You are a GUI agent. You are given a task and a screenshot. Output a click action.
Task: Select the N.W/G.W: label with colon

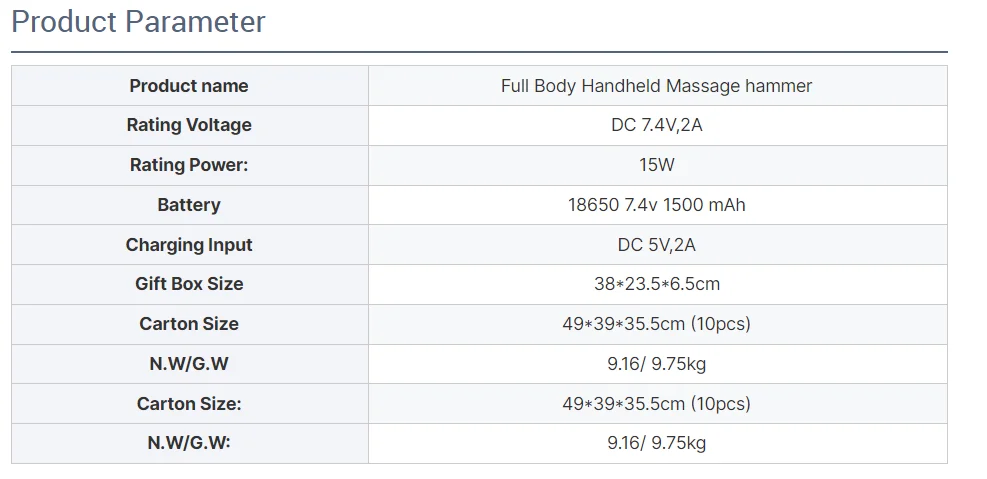189,443
